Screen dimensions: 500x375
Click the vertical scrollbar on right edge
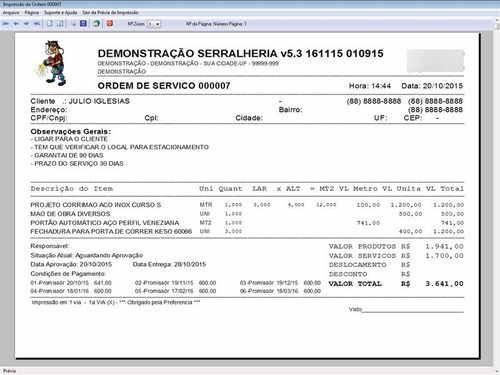pos(497,197)
